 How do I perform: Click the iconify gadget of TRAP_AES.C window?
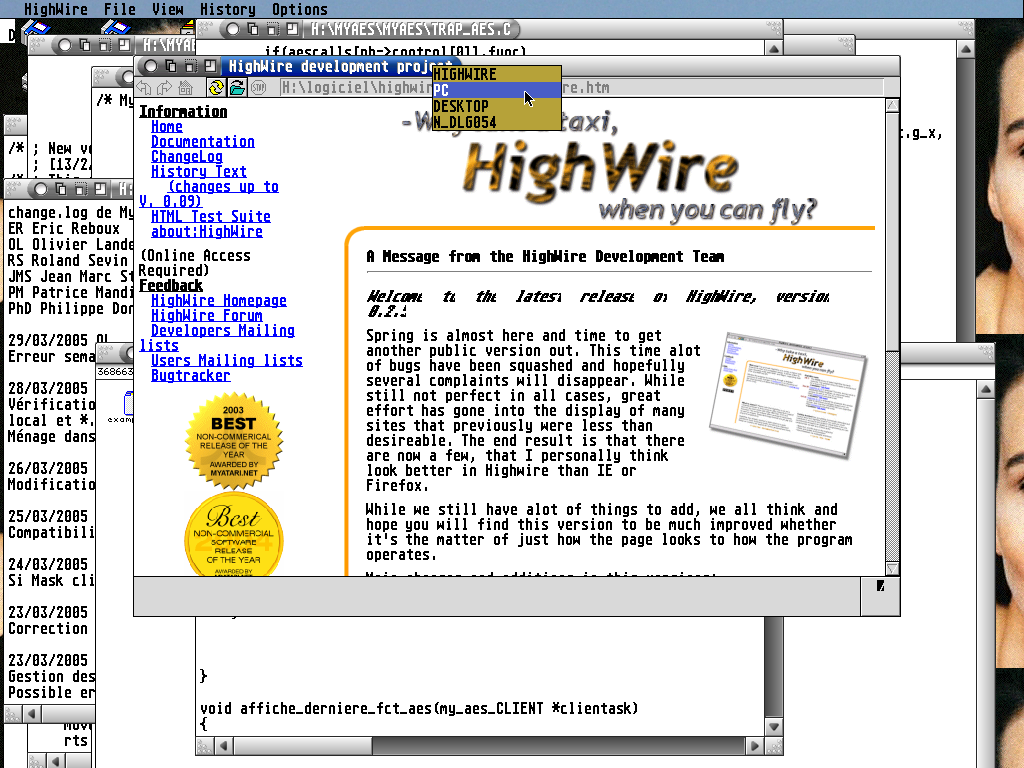pyautogui.click(x=272, y=29)
